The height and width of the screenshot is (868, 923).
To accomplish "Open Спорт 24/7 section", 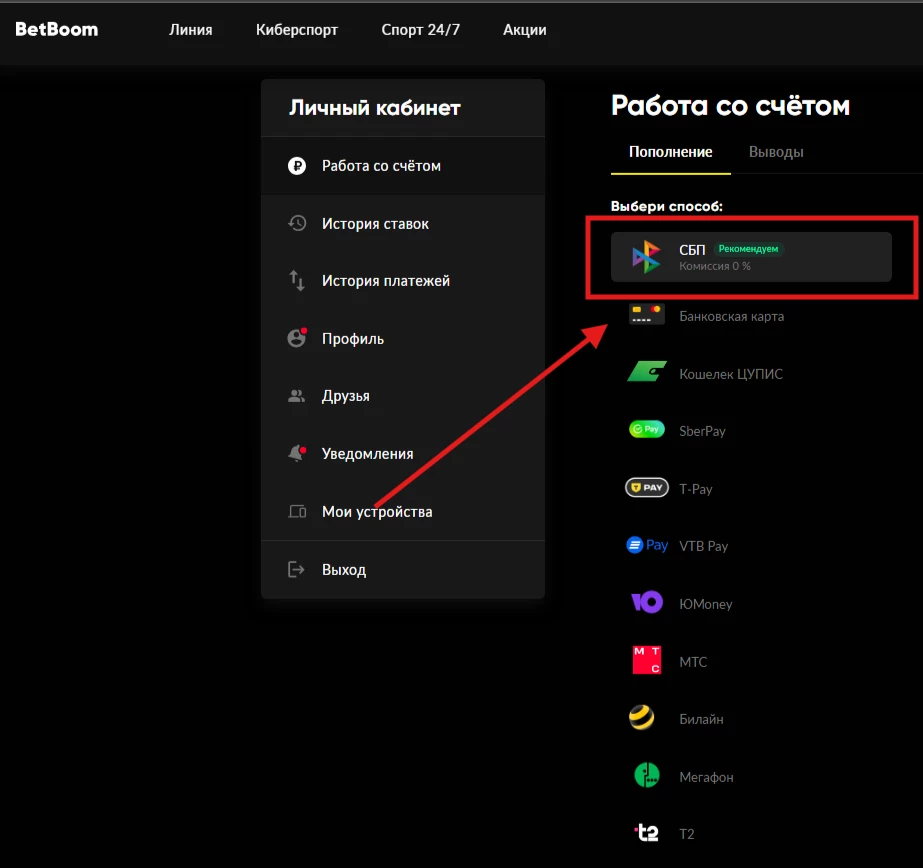I will [420, 29].
